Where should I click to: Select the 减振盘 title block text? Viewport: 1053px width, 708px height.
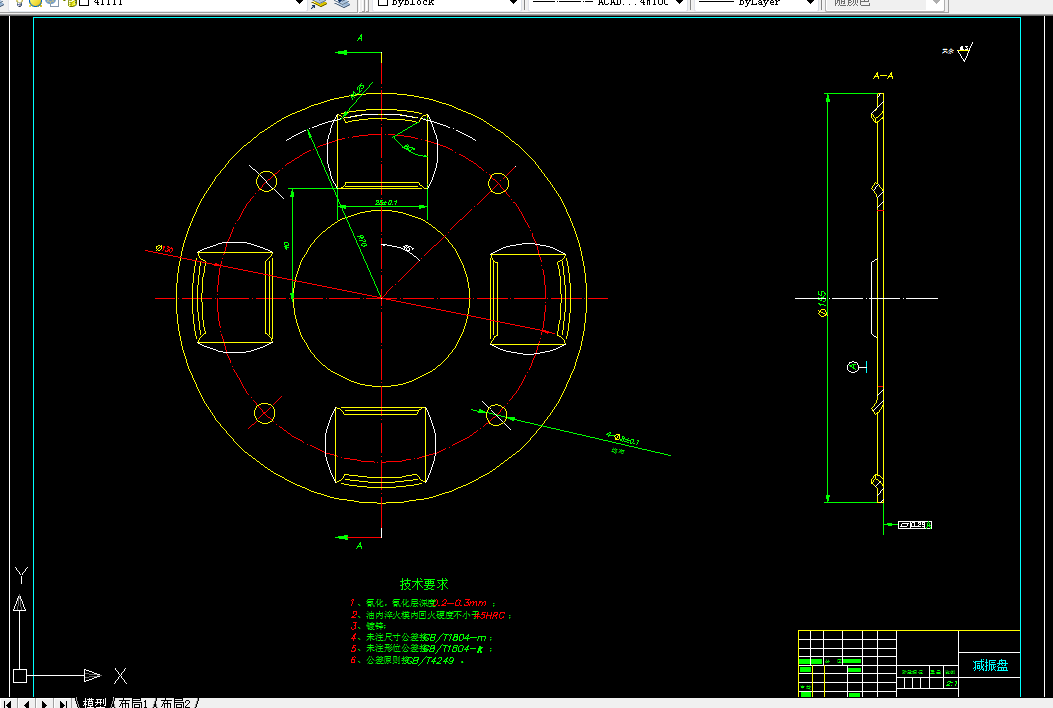click(x=991, y=666)
